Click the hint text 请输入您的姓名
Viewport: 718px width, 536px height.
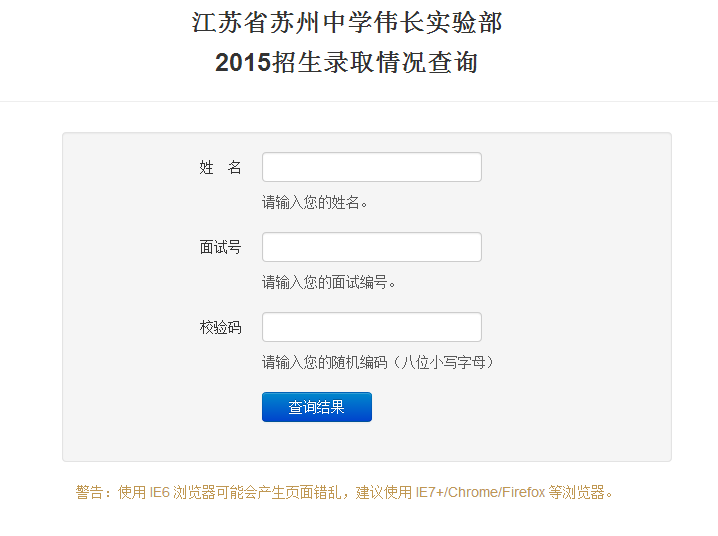click(315, 202)
